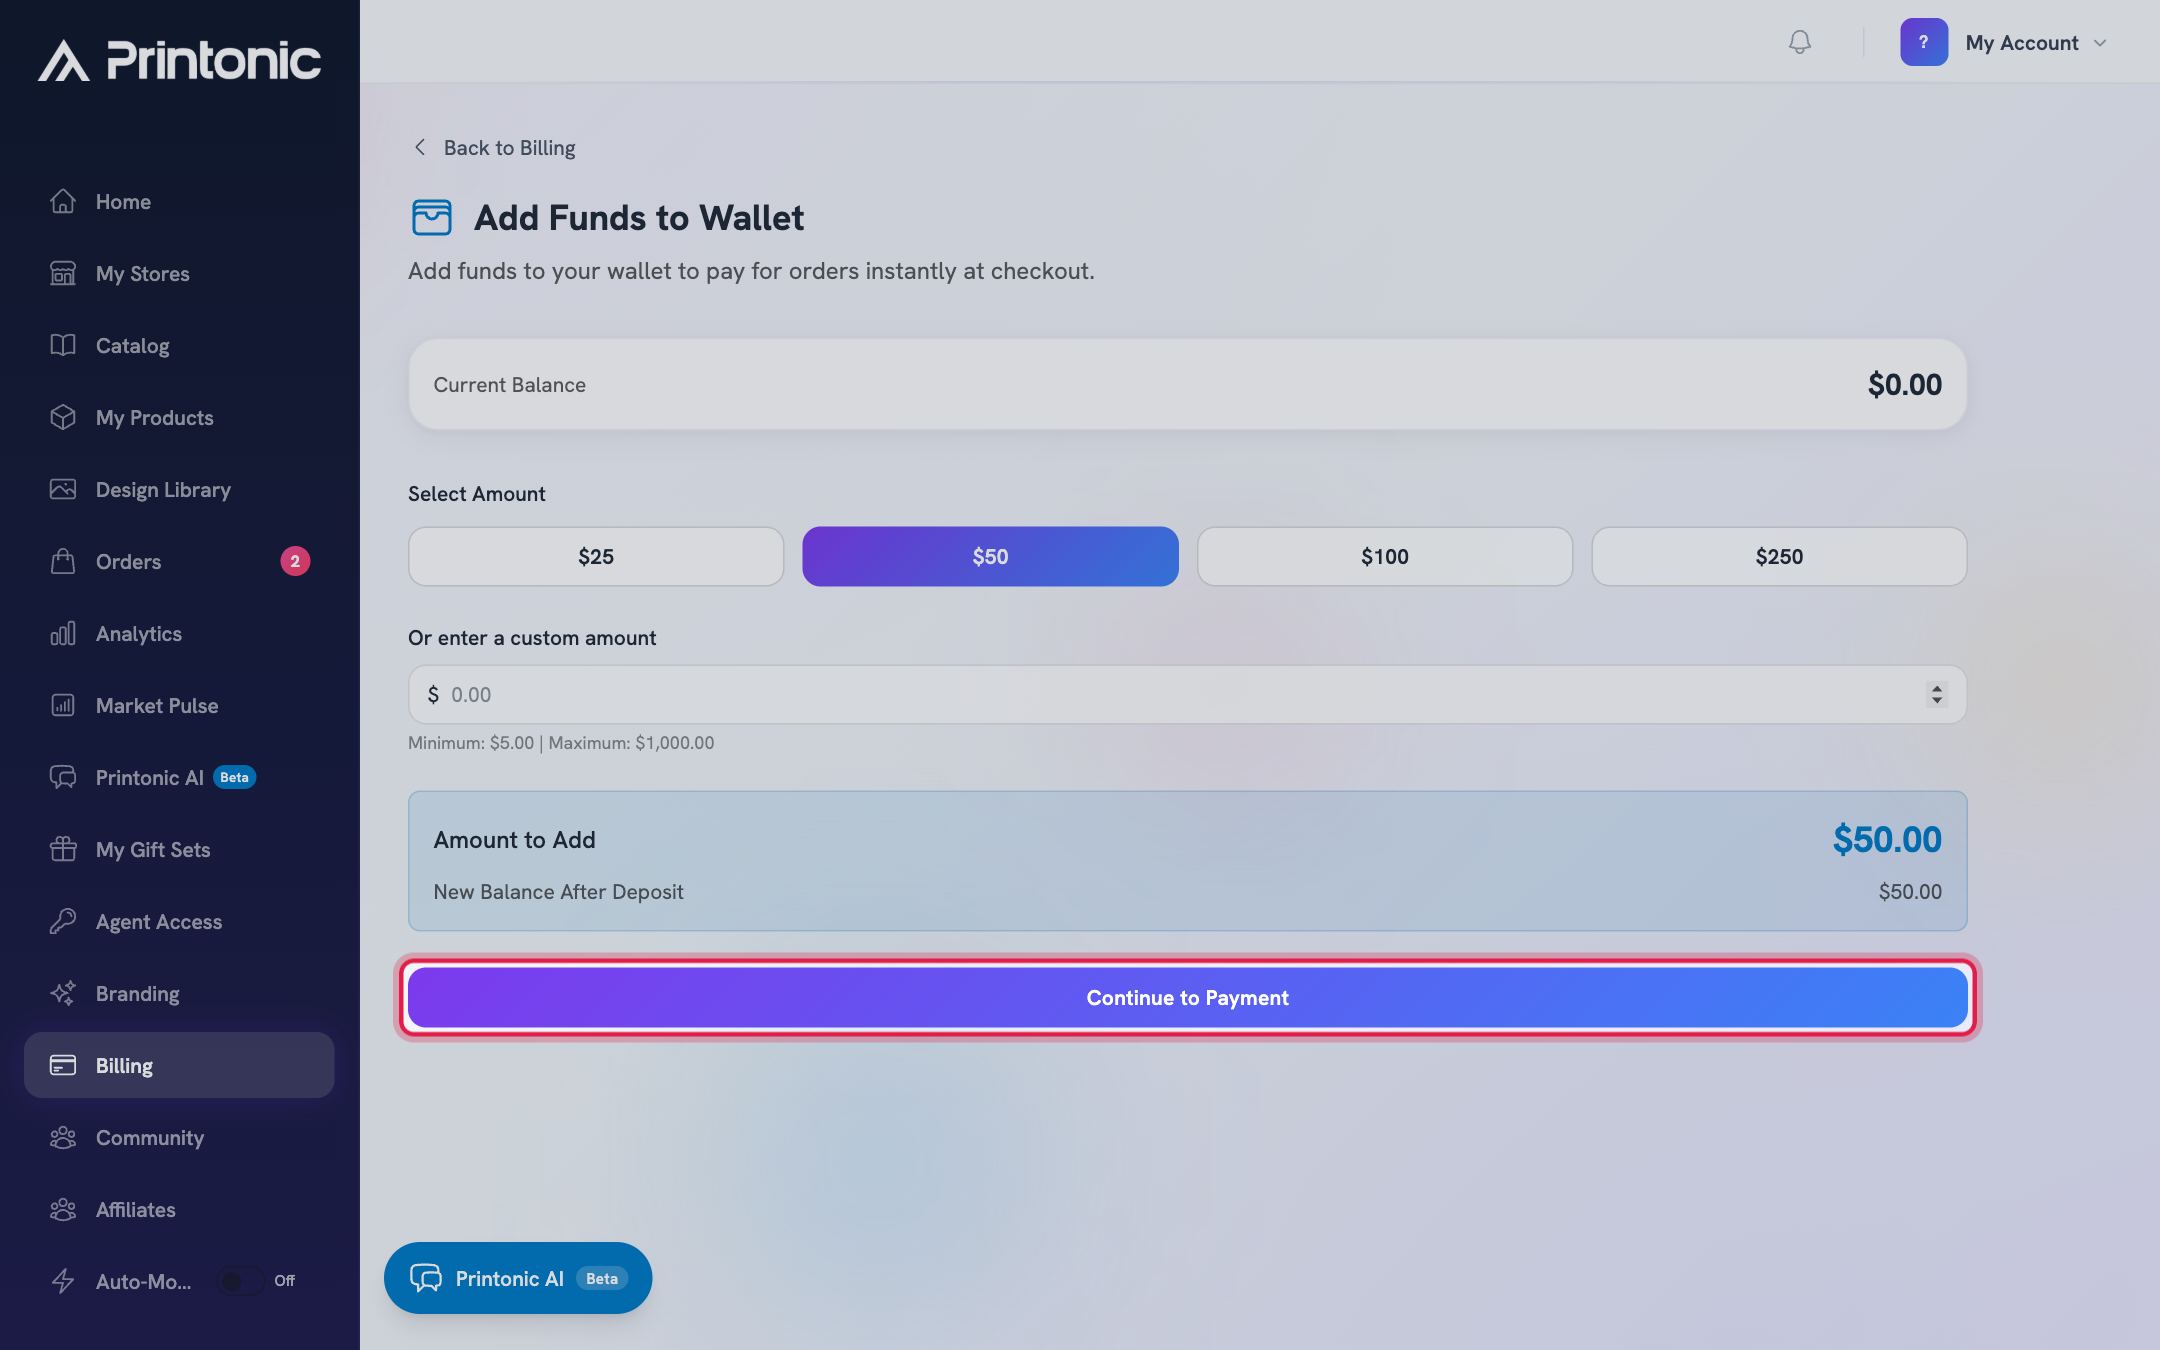Click the Beta badge next to Printonic AI sidebar
This screenshot has width=2160, height=1350.
pyautogui.click(x=234, y=777)
